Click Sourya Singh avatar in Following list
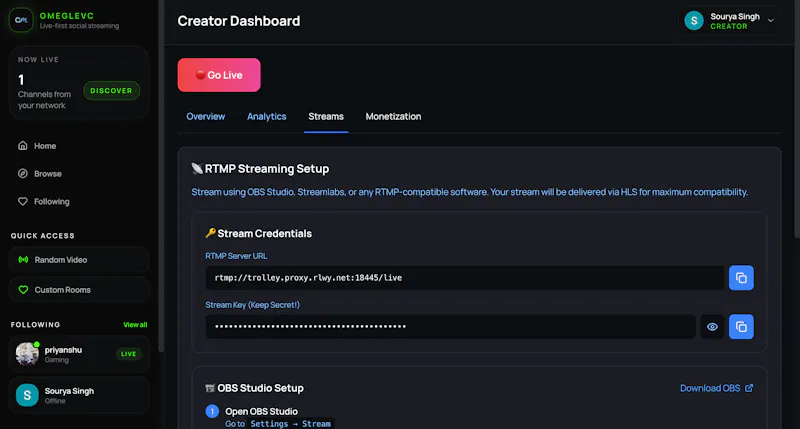 (27, 395)
